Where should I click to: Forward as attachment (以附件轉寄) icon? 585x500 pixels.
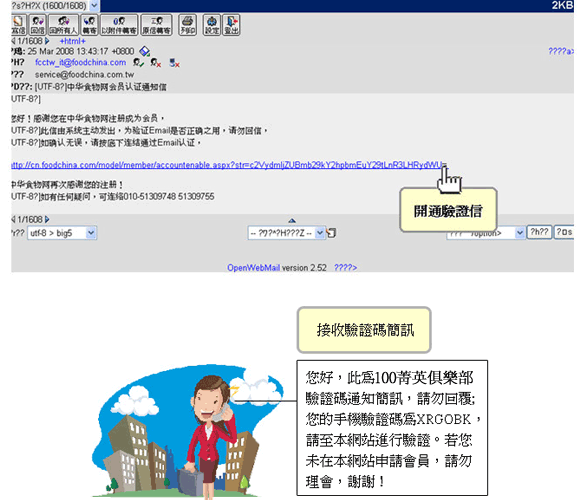119,25
